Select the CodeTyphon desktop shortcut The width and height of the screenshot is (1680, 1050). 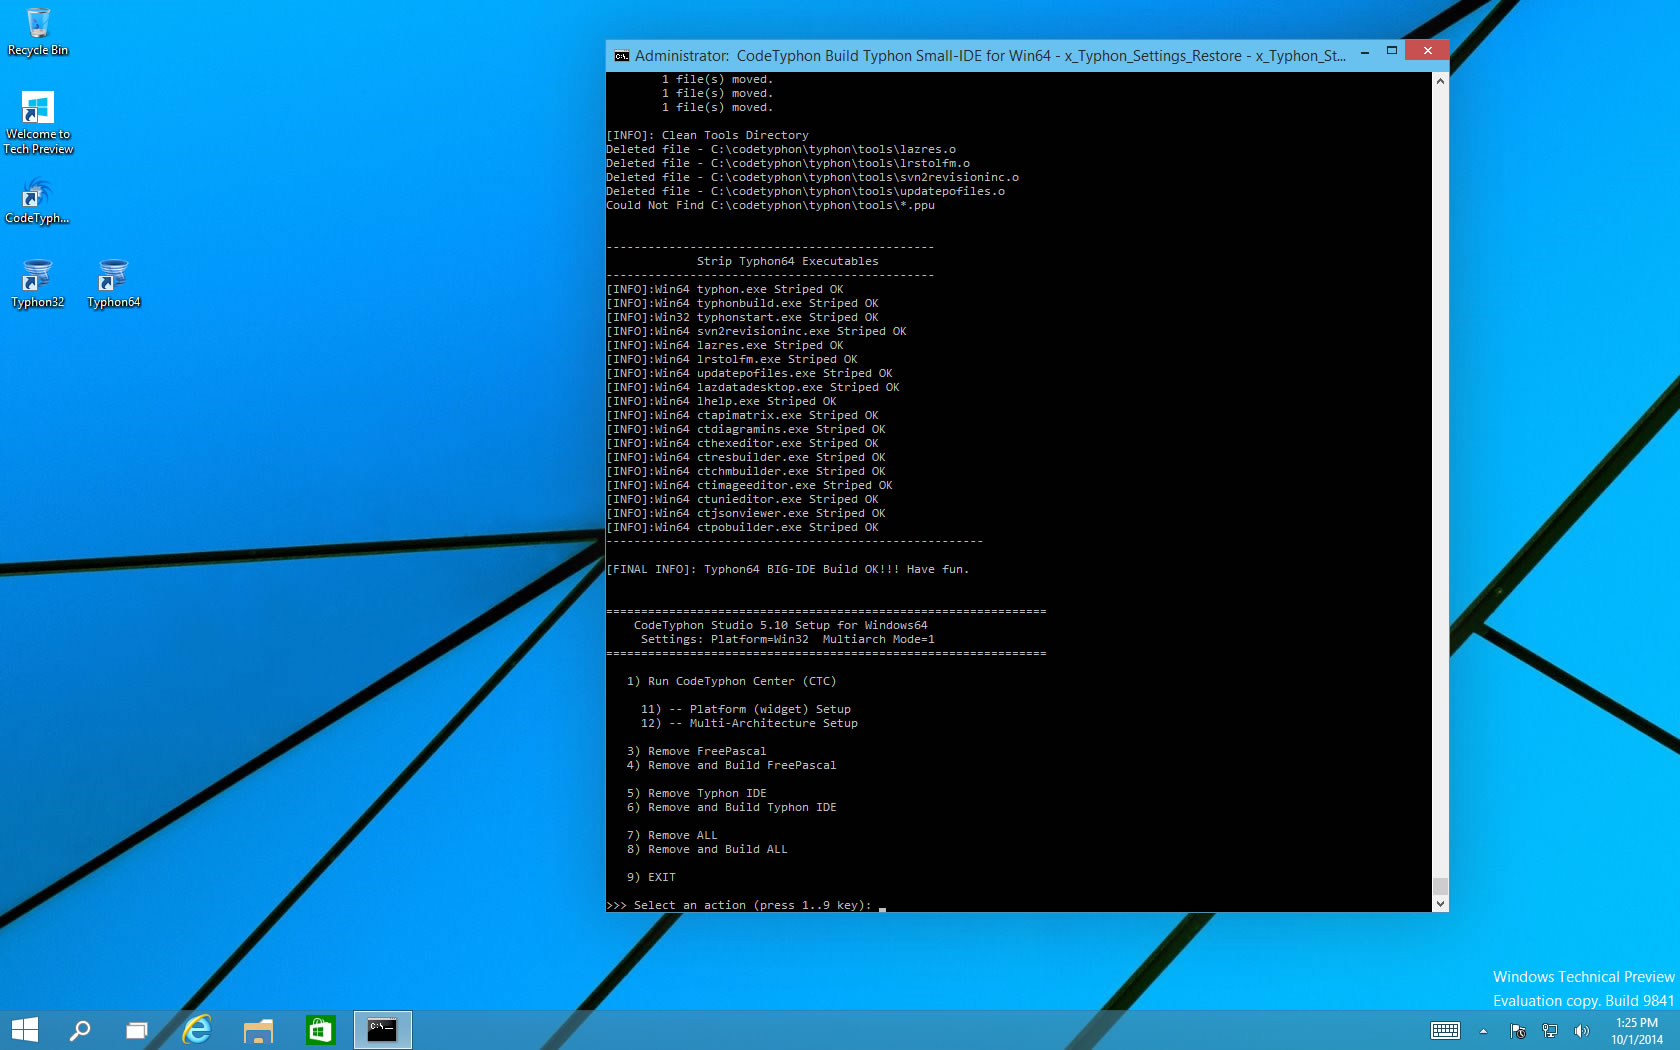point(37,201)
